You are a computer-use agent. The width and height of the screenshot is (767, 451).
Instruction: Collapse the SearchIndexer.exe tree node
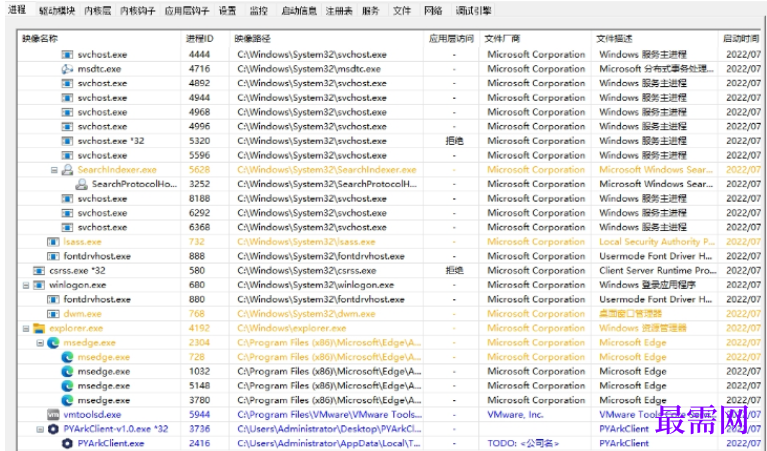pyautogui.click(x=54, y=170)
